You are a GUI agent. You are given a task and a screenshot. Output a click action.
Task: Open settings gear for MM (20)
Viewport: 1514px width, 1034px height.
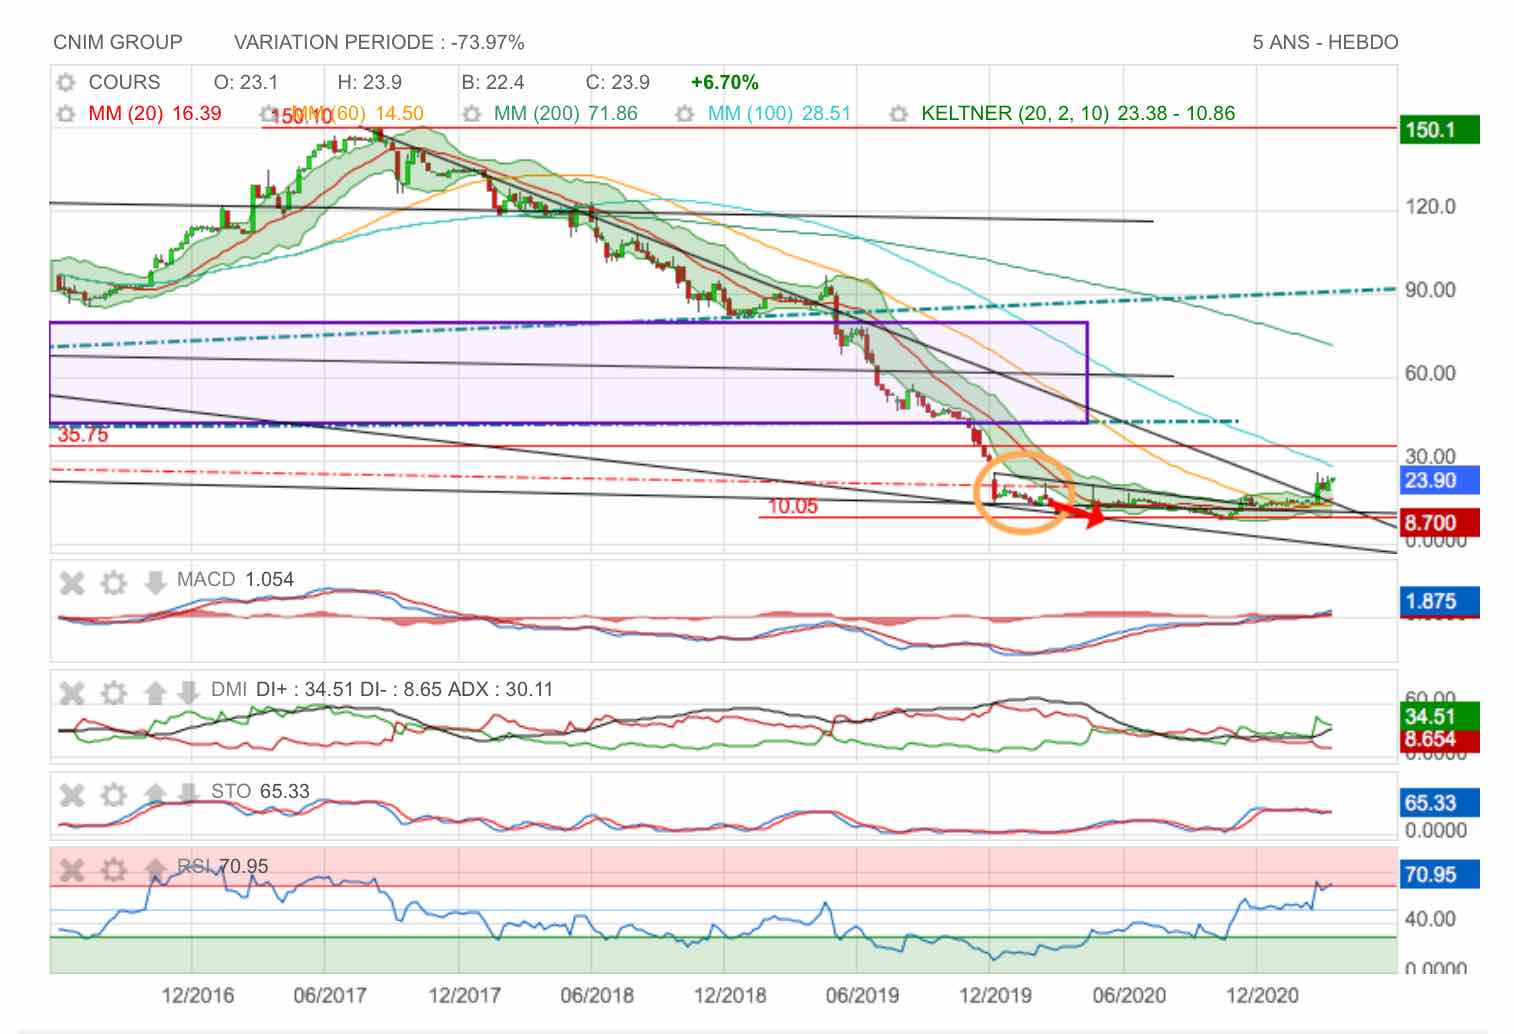point(66,113)
